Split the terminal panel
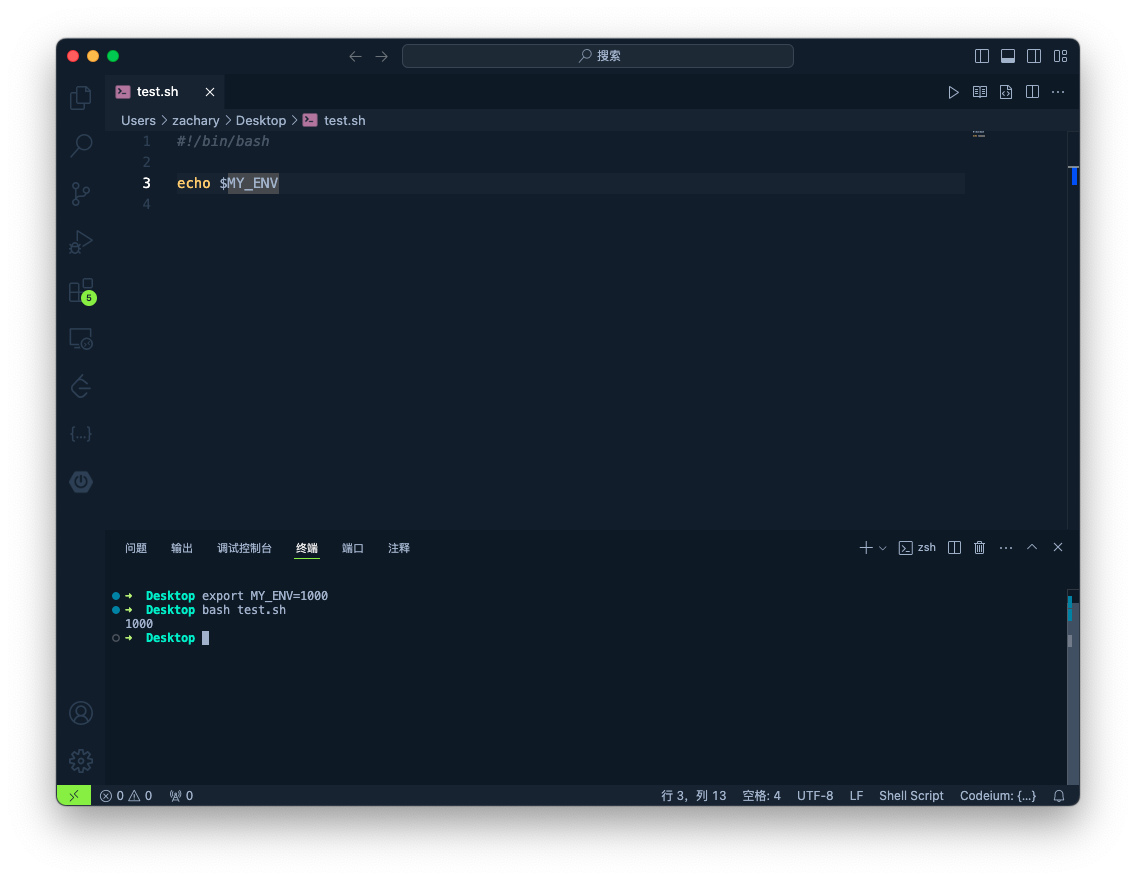Viewport: 1136px width, 880px height. click(954, 548)
